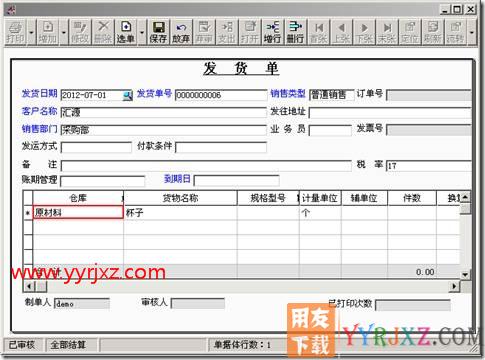Image resolution: width=485 pixels, height=360 pixels.
Task: Click the 发货日期 field showing 2012-07-01
Action: tap(92, 95)
